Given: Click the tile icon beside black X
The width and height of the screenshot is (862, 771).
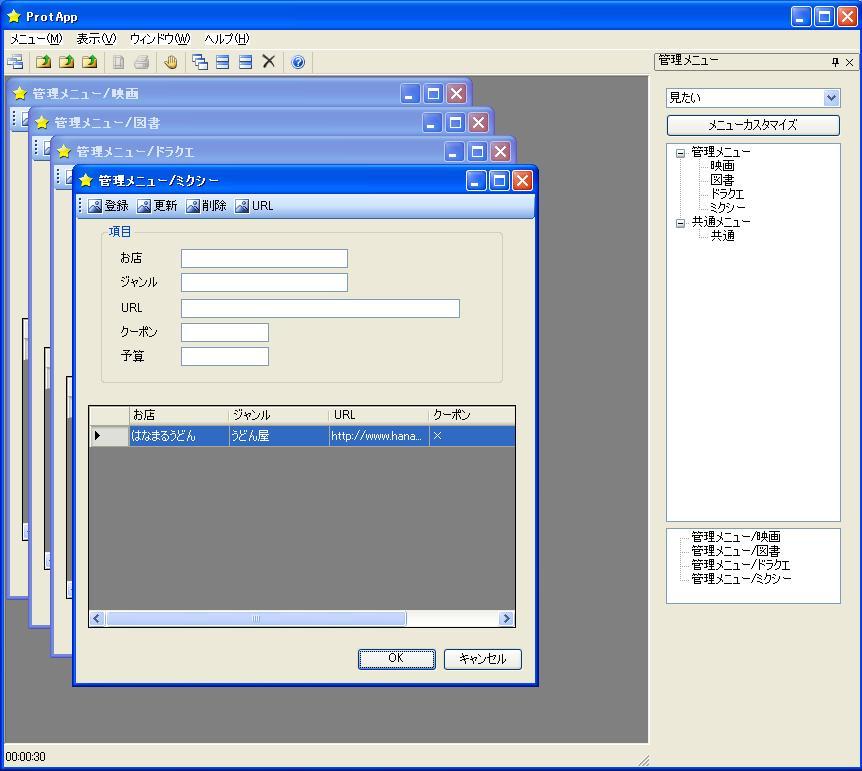Looking at the screenshot, I should (245, 62).
